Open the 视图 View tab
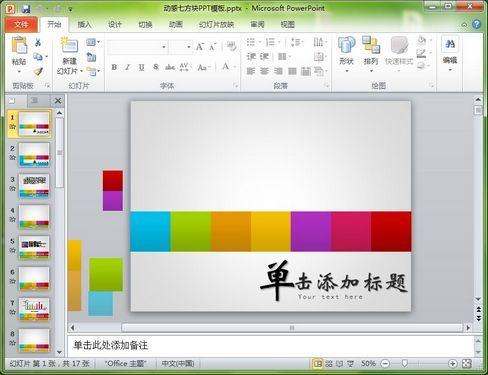Viewport: 488px width, 375px height. point(288,24)
